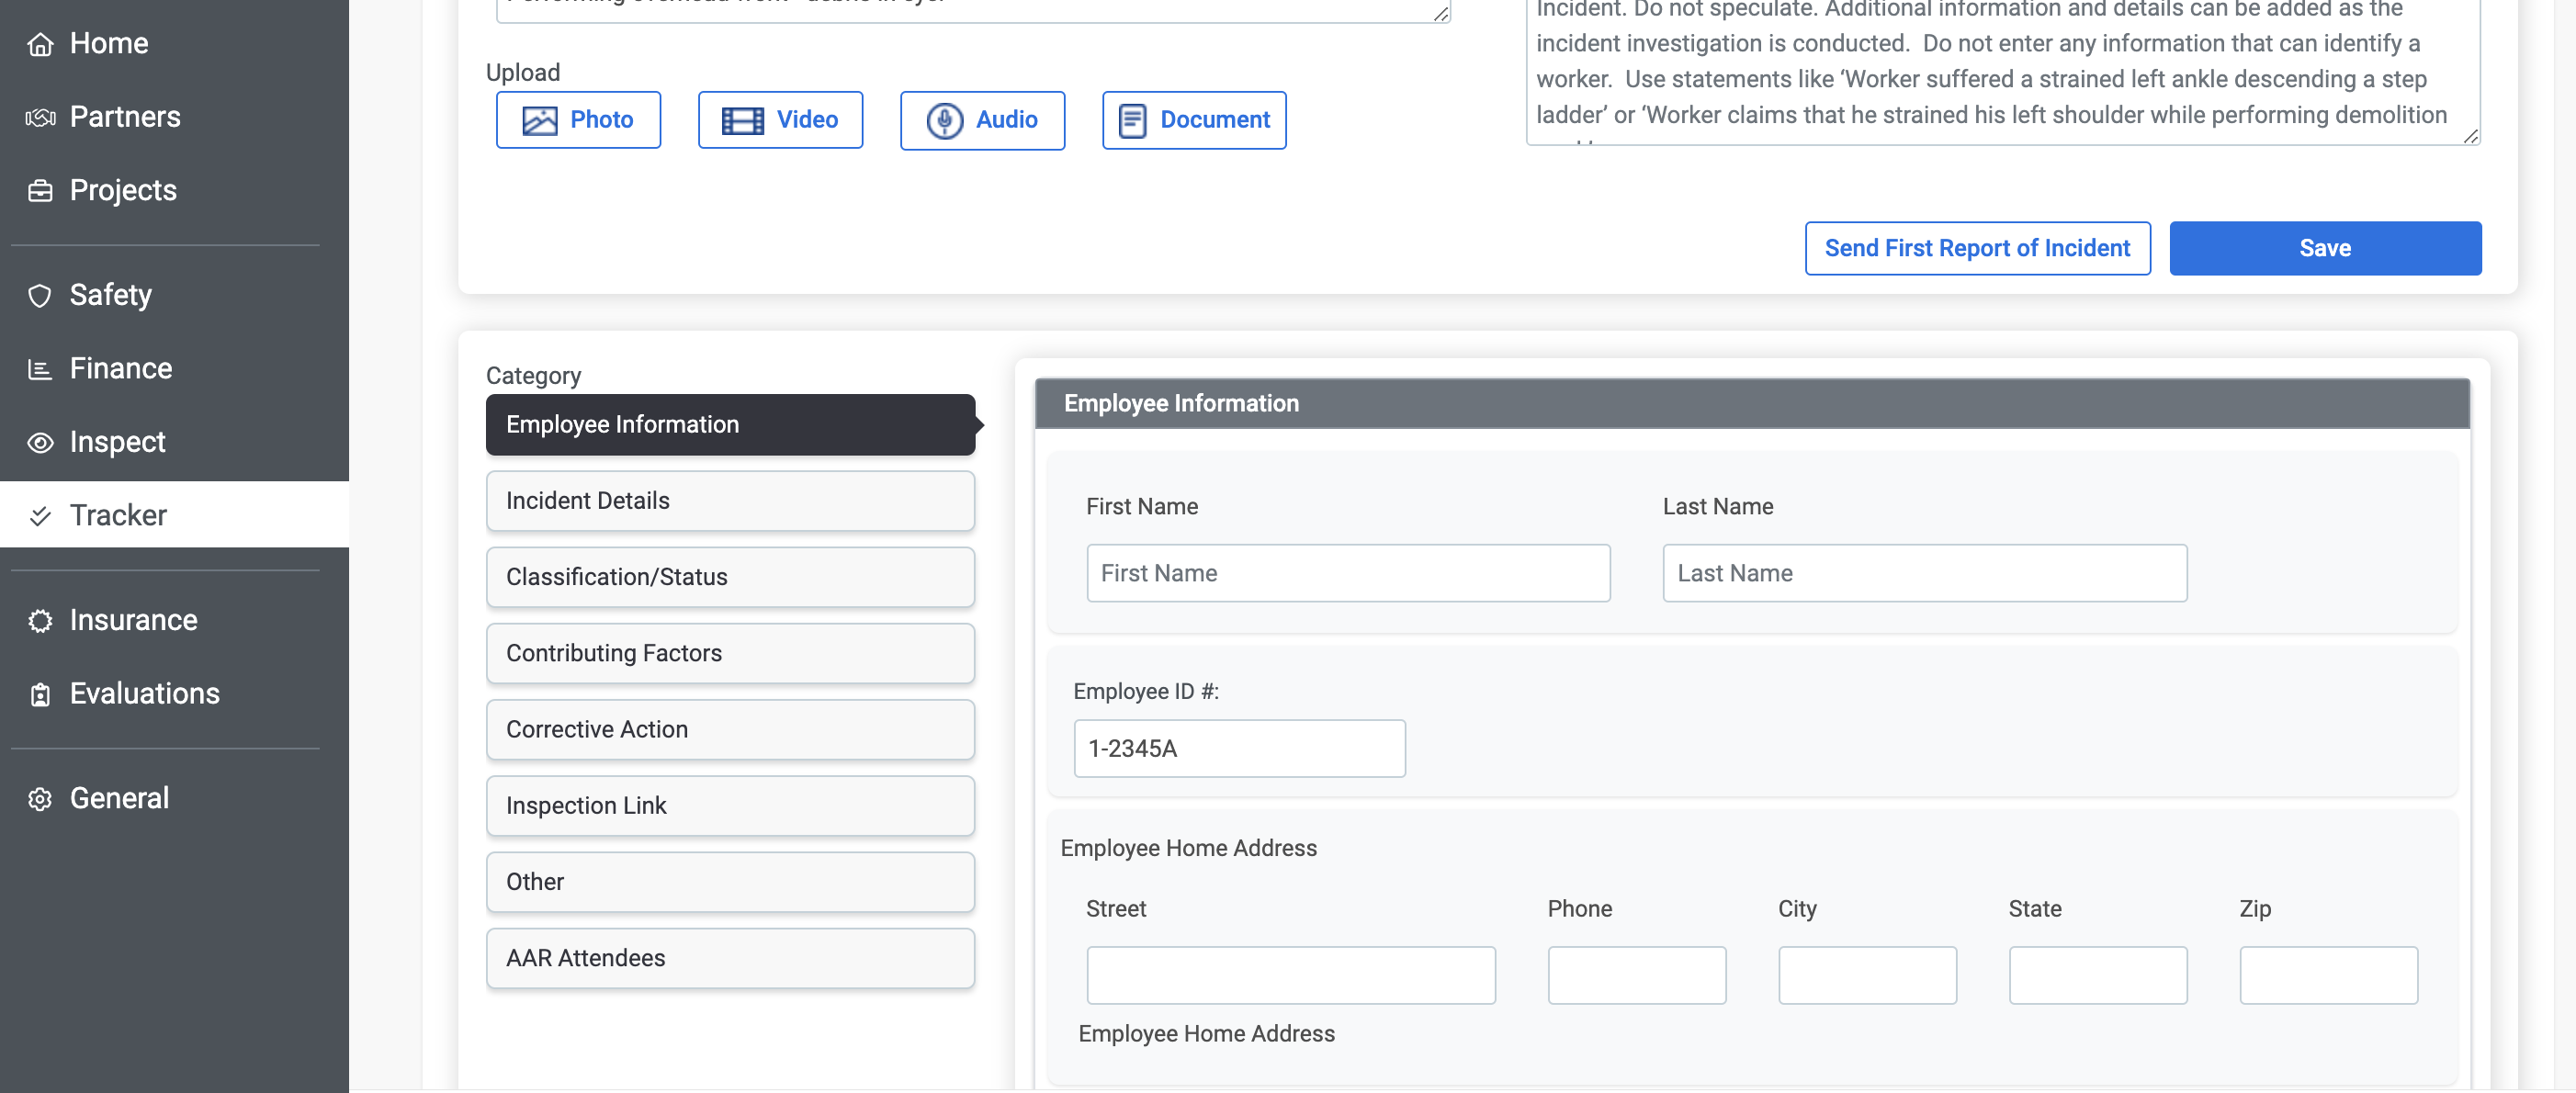Screen dimensions: 2576x1093
Task: Go to Partners section
Action: 174,117
